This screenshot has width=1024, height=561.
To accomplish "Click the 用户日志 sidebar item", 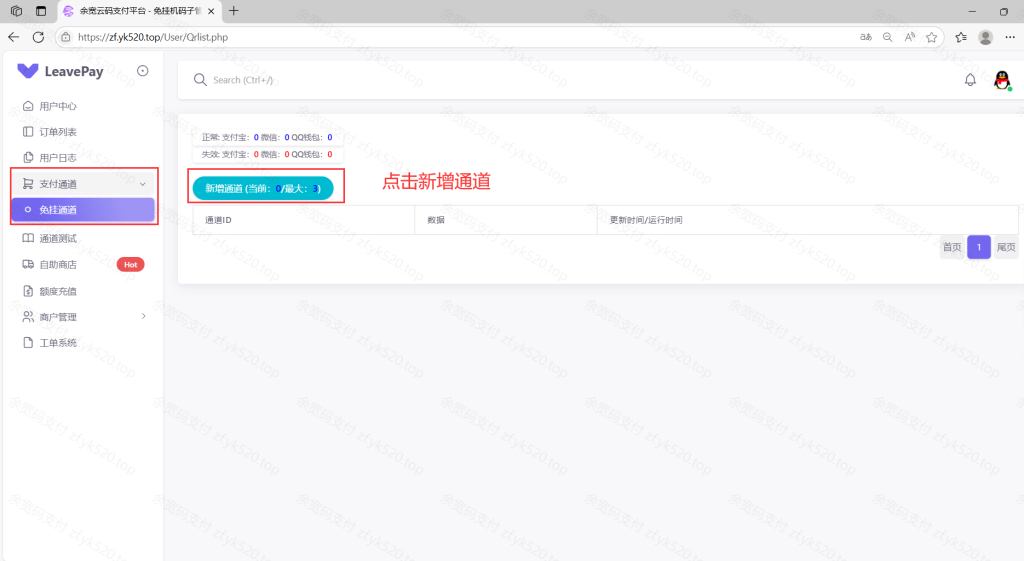I will pyautogui.click(x=58, y=158).
